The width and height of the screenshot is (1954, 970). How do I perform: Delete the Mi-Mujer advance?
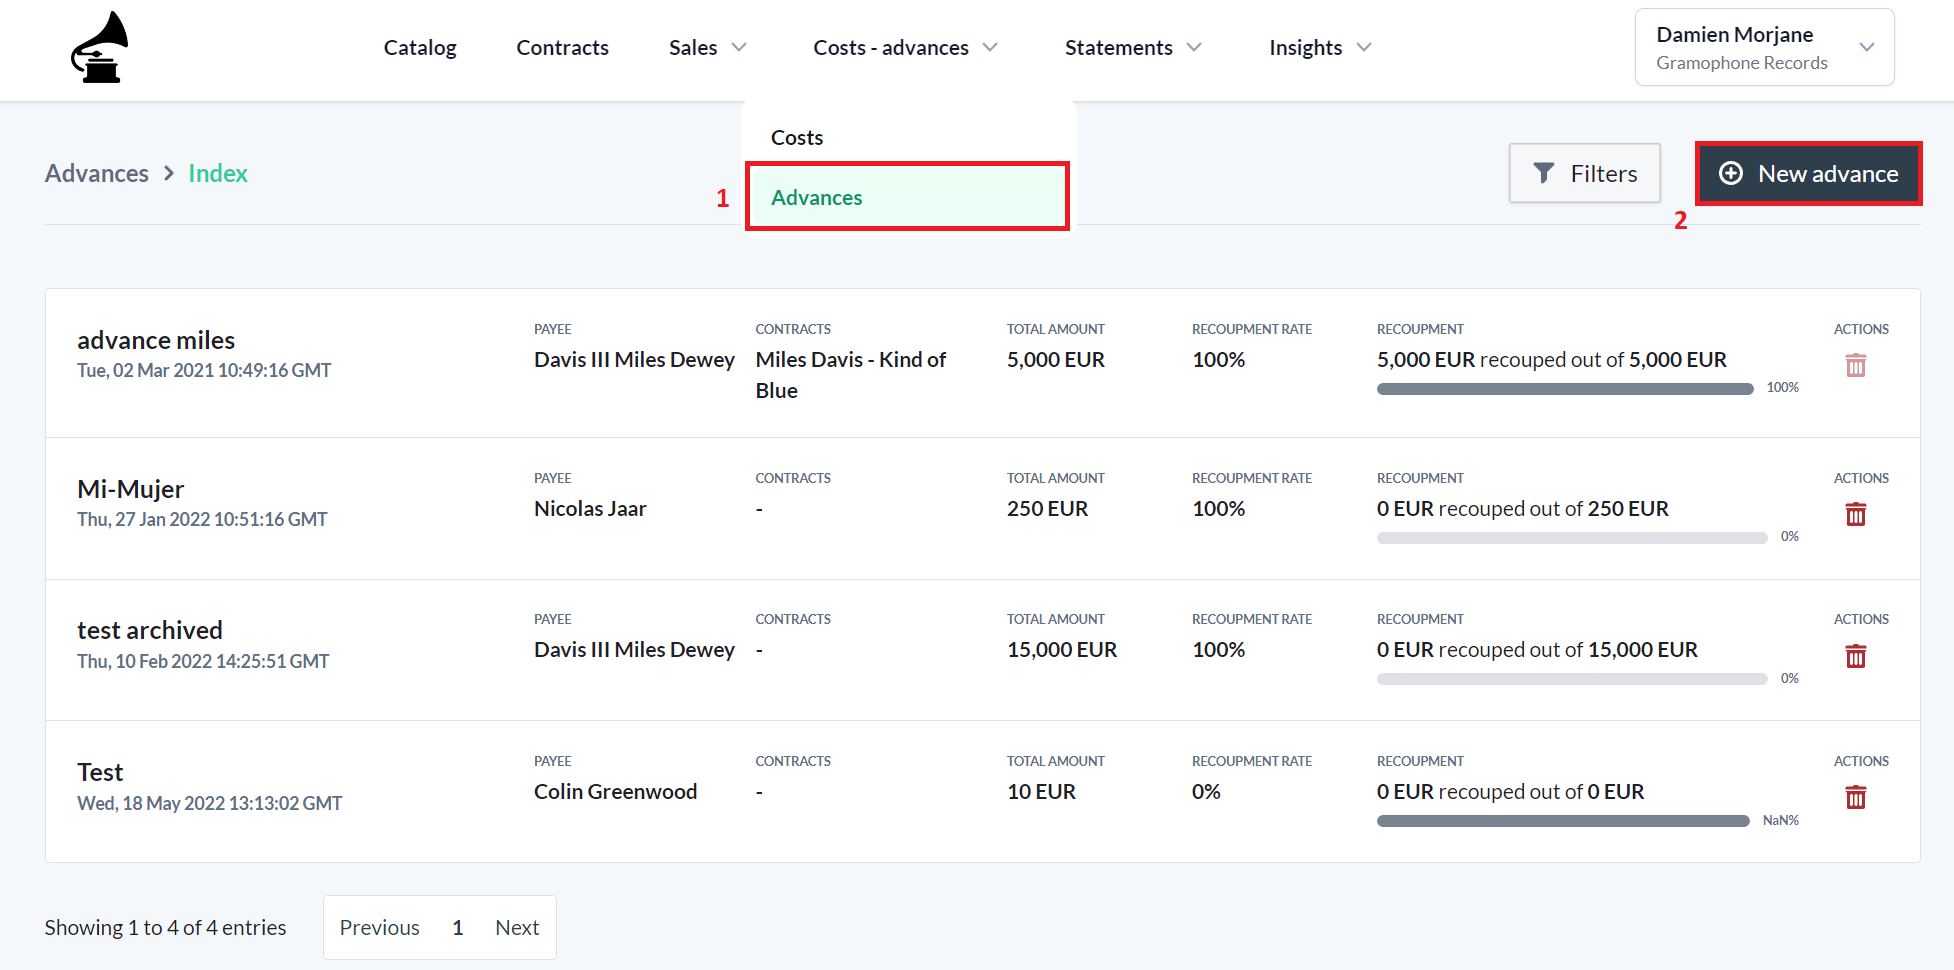point(1855,514)
